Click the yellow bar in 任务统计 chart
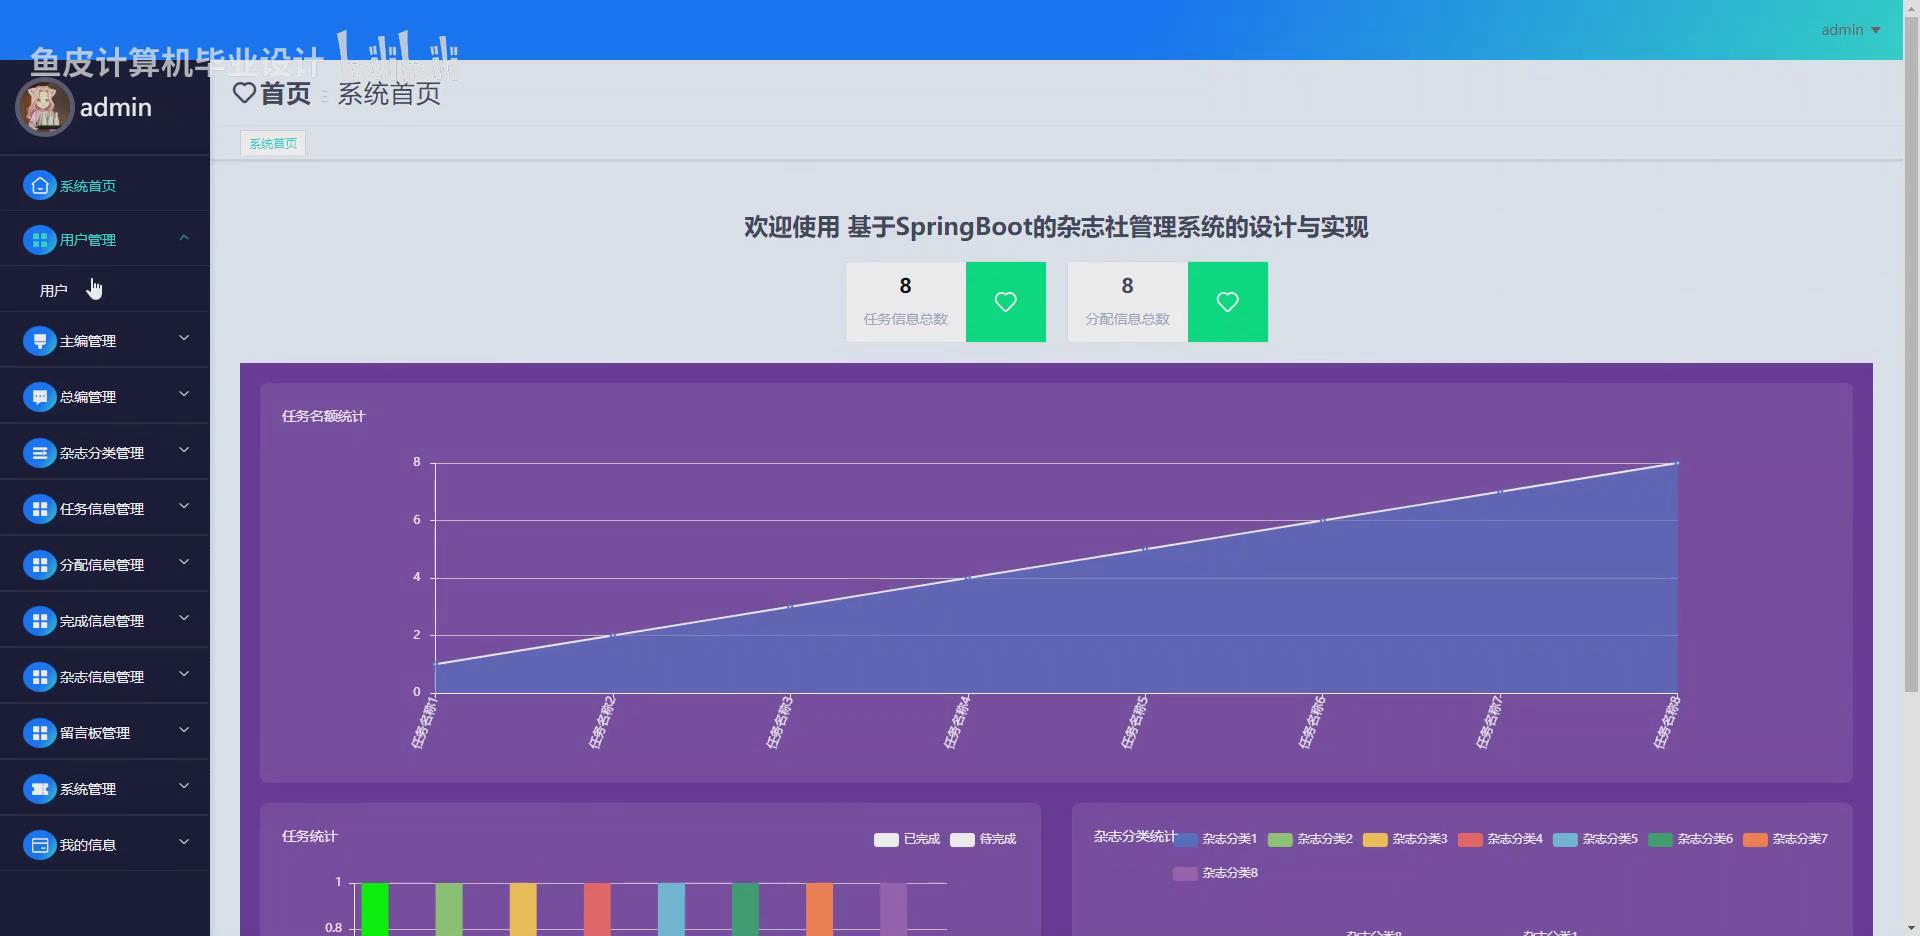 pos(523,909)
